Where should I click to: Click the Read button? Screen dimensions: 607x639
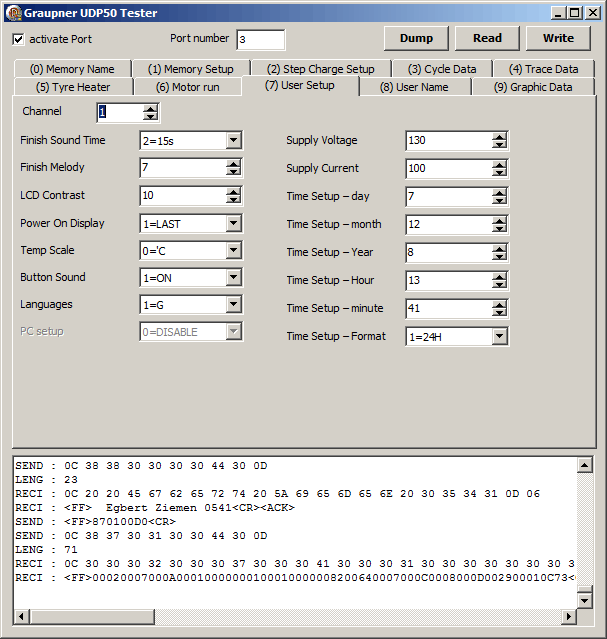point(487,38)
